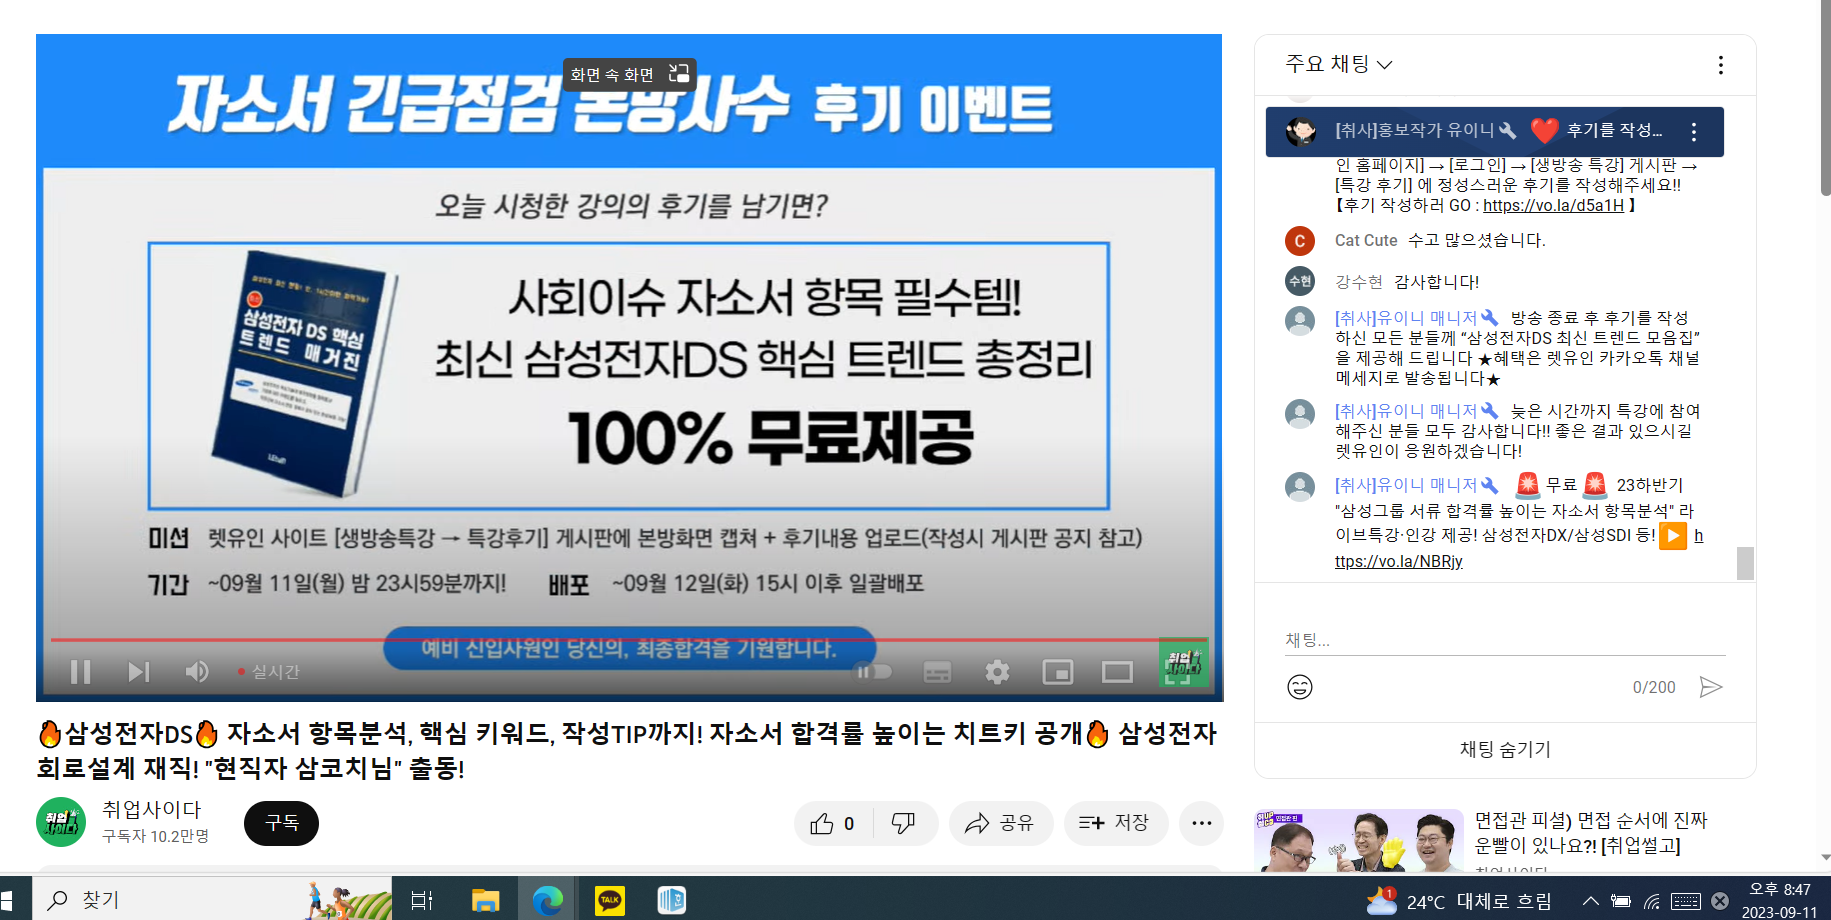
Task: Click the video title text
Action: click(627, 750)
